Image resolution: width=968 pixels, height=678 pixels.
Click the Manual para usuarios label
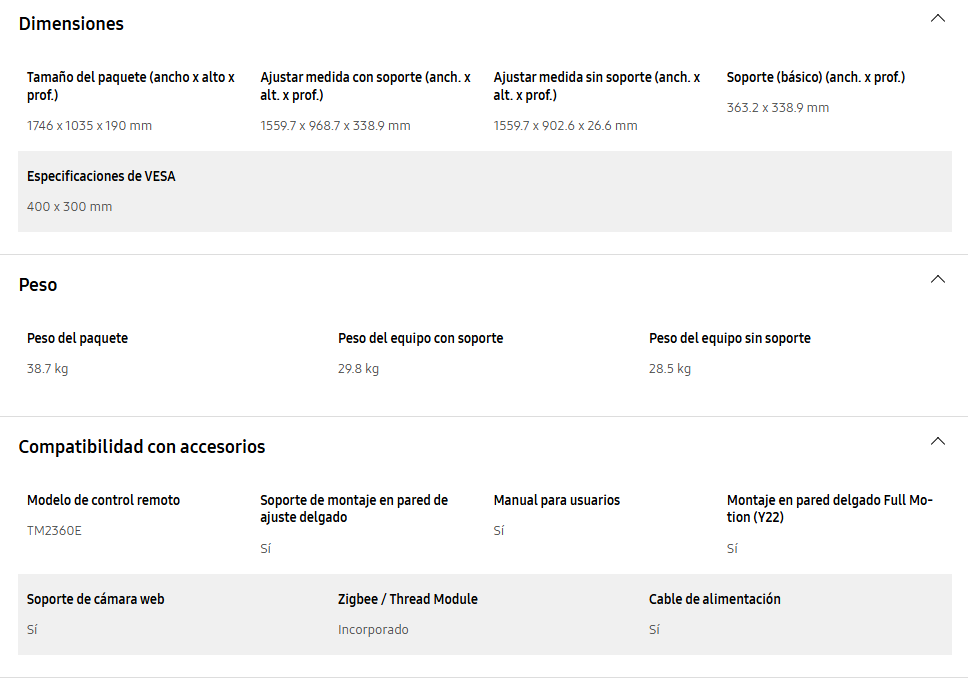(x=556, y=500)
